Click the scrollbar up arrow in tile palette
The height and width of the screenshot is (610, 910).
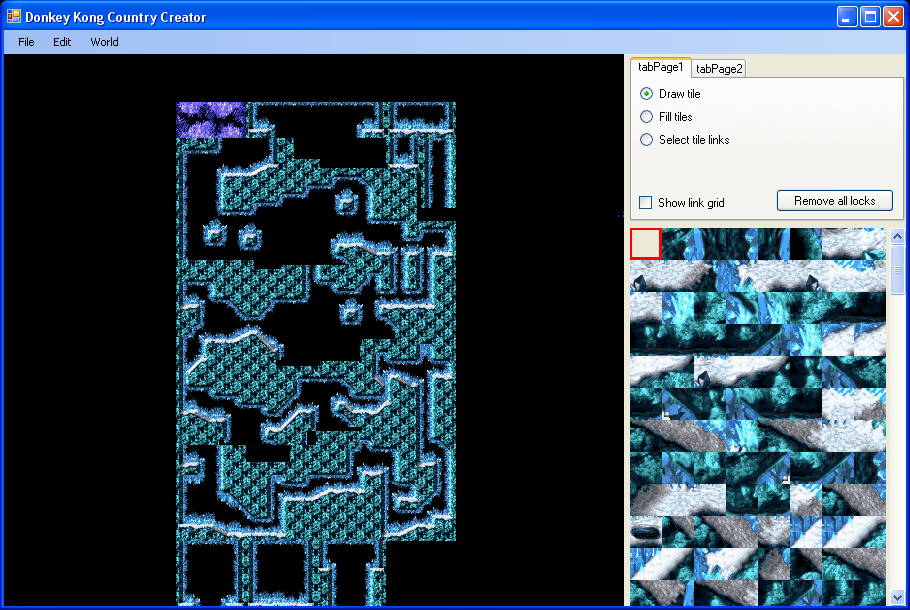(x=897, y=237)
